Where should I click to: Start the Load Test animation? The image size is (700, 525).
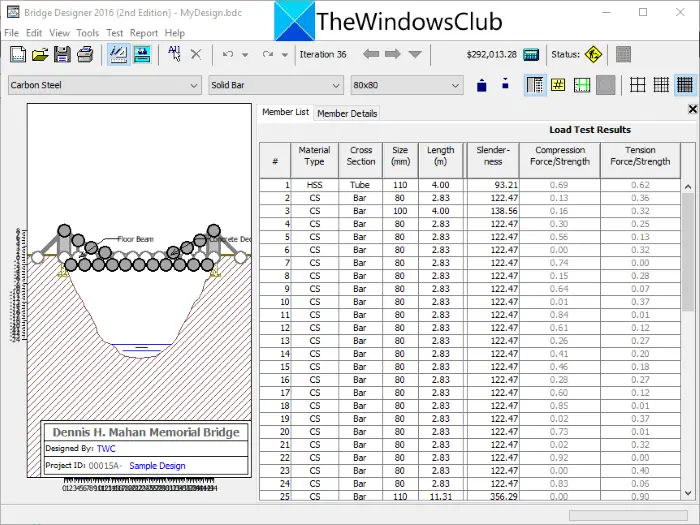(x=142, y=54)
